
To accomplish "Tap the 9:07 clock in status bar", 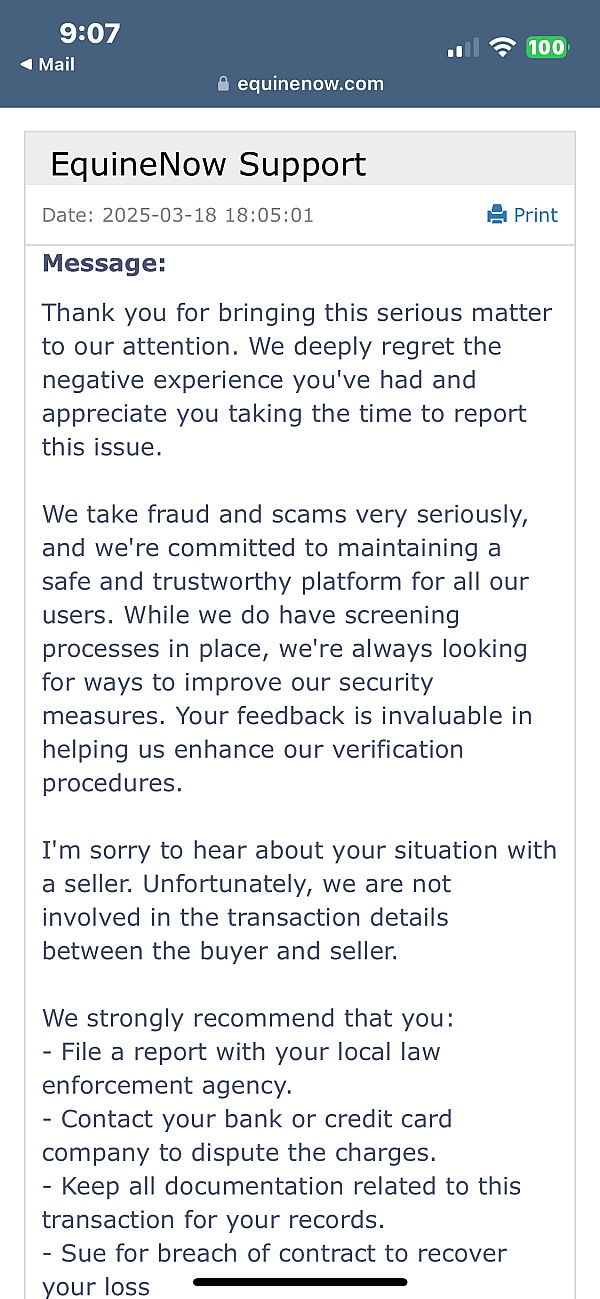I will coord(89,33).
